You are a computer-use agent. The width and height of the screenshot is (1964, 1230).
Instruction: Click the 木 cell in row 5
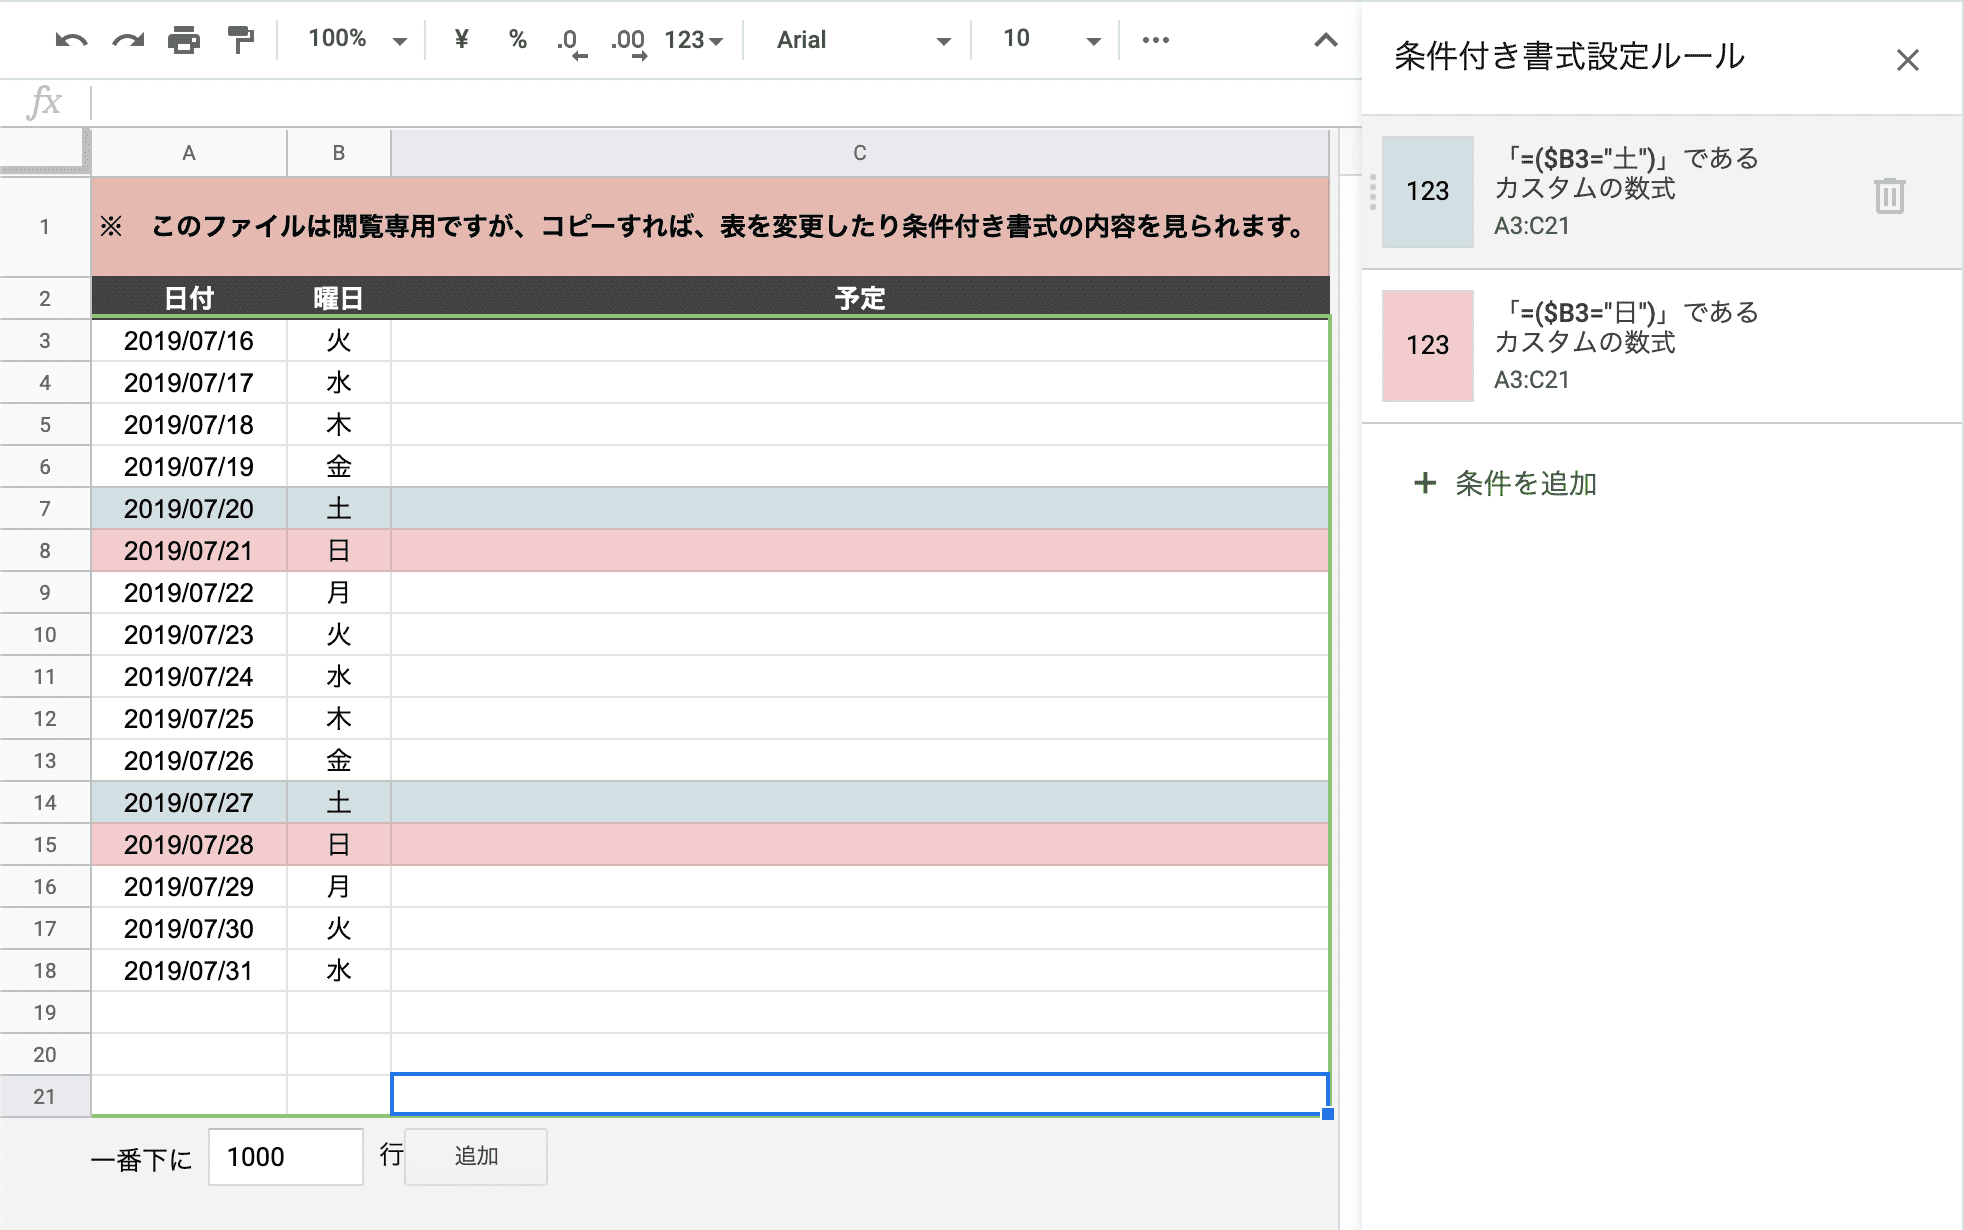(339, 425)
